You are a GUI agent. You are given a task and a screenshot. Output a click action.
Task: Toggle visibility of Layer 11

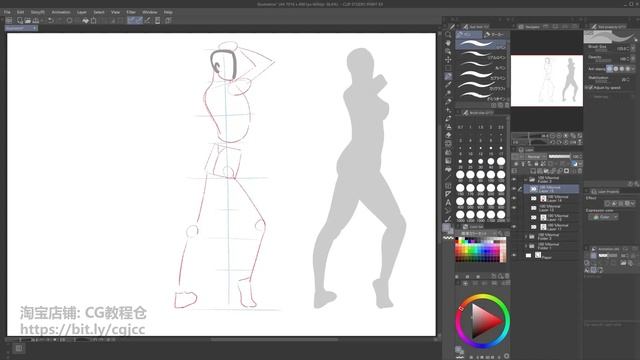coord(514,227)
